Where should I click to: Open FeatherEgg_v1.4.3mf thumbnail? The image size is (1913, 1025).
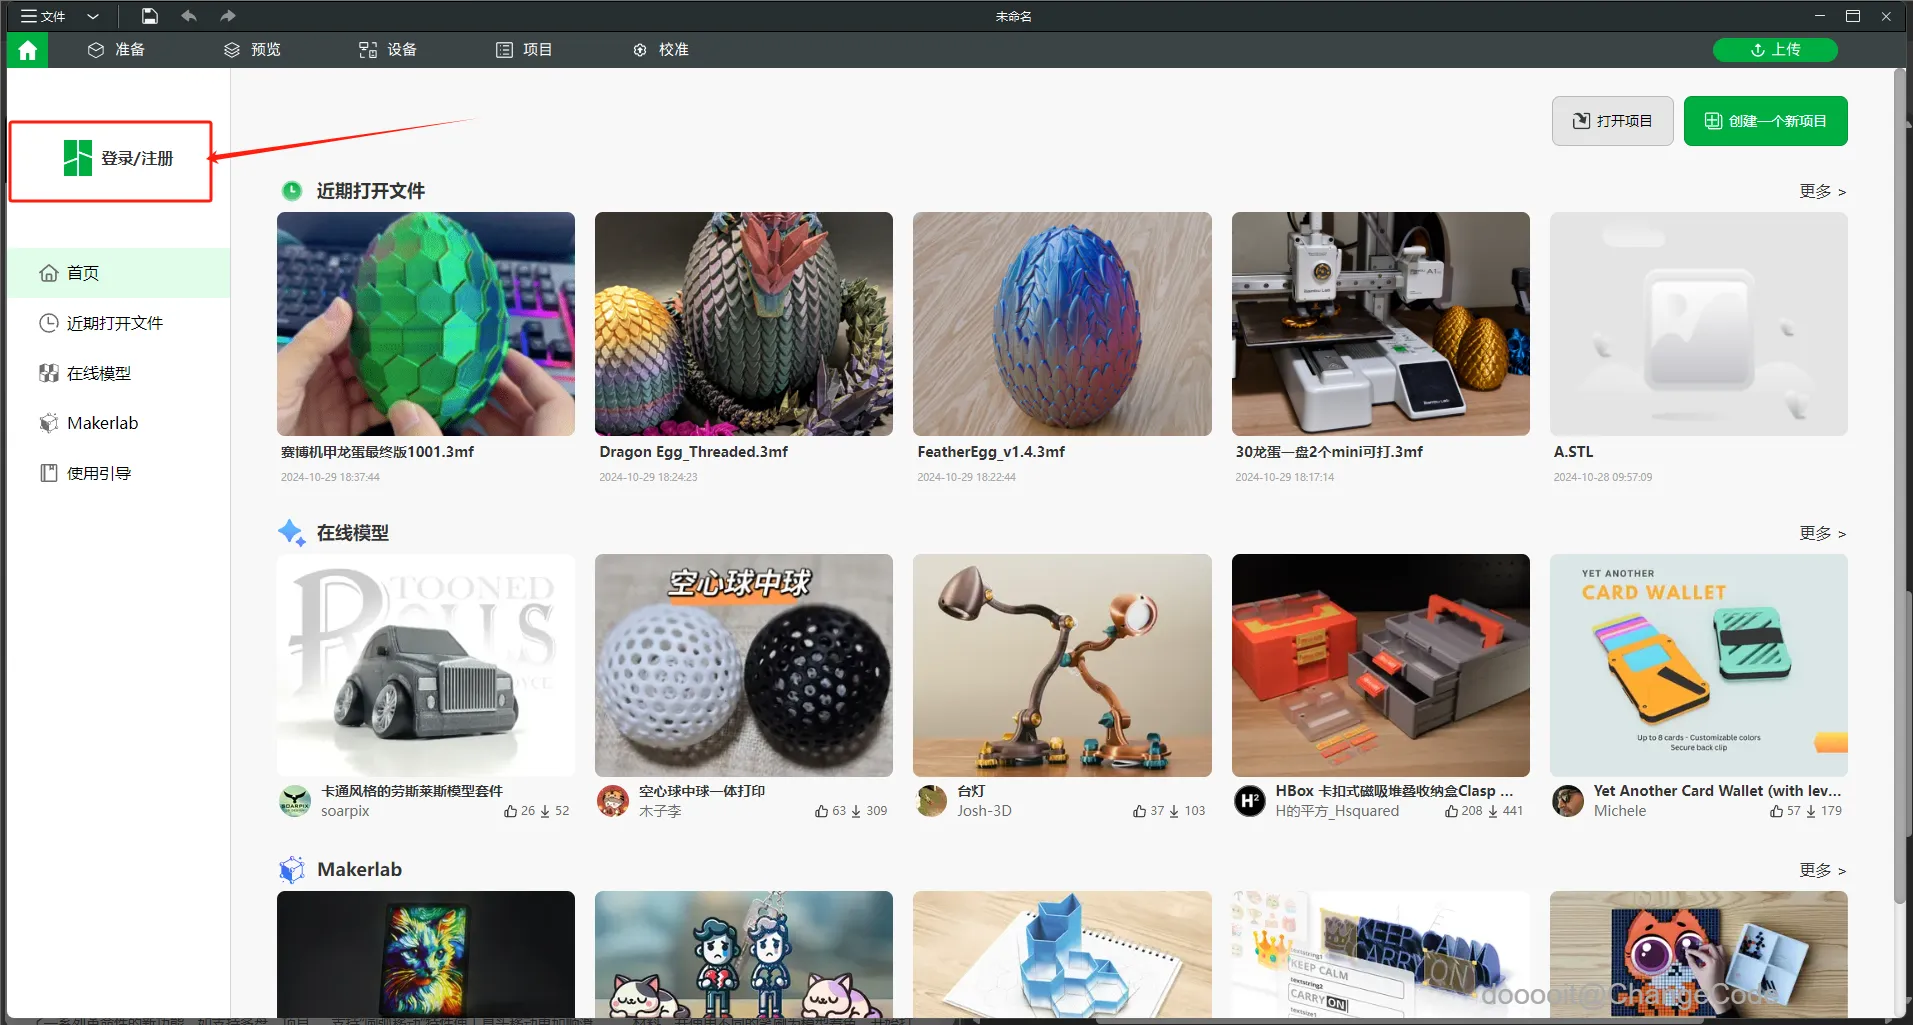tap(1062, 324)
